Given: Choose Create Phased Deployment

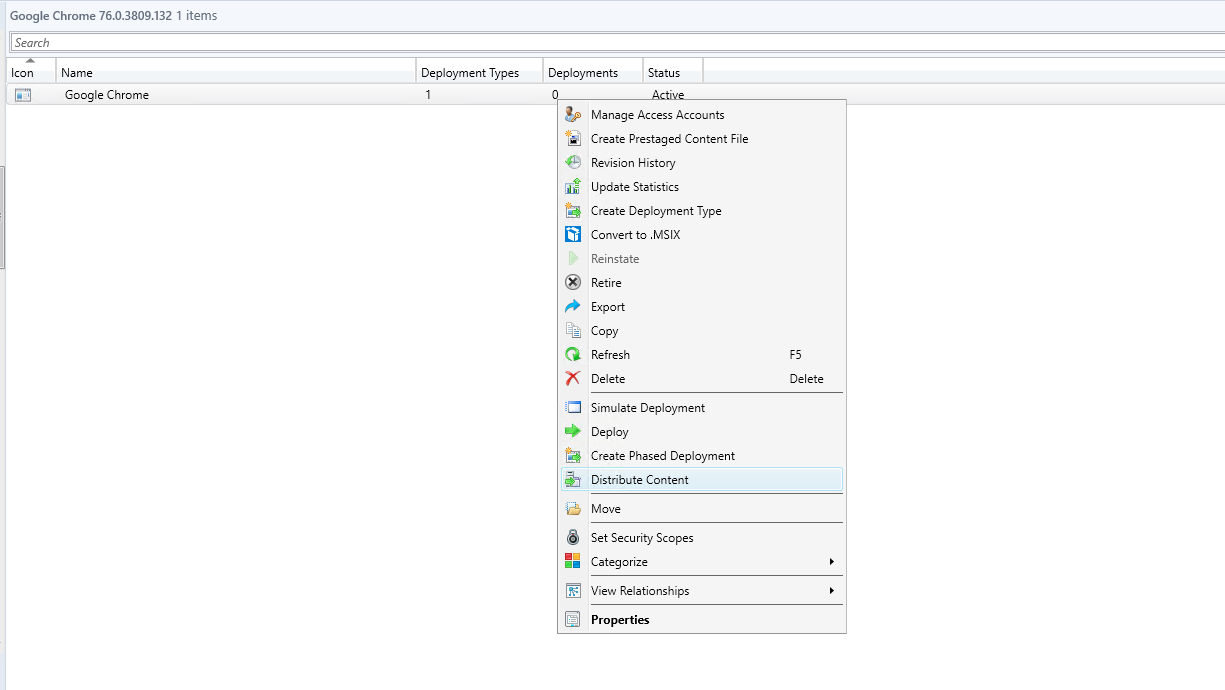Looking at the screenshot, I should (702, 456).
